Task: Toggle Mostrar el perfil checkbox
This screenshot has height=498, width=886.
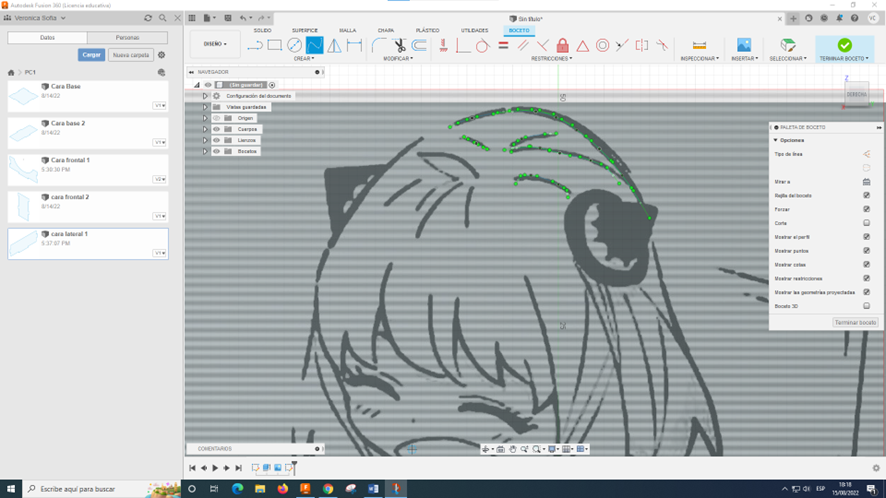Action: point(866,237)
